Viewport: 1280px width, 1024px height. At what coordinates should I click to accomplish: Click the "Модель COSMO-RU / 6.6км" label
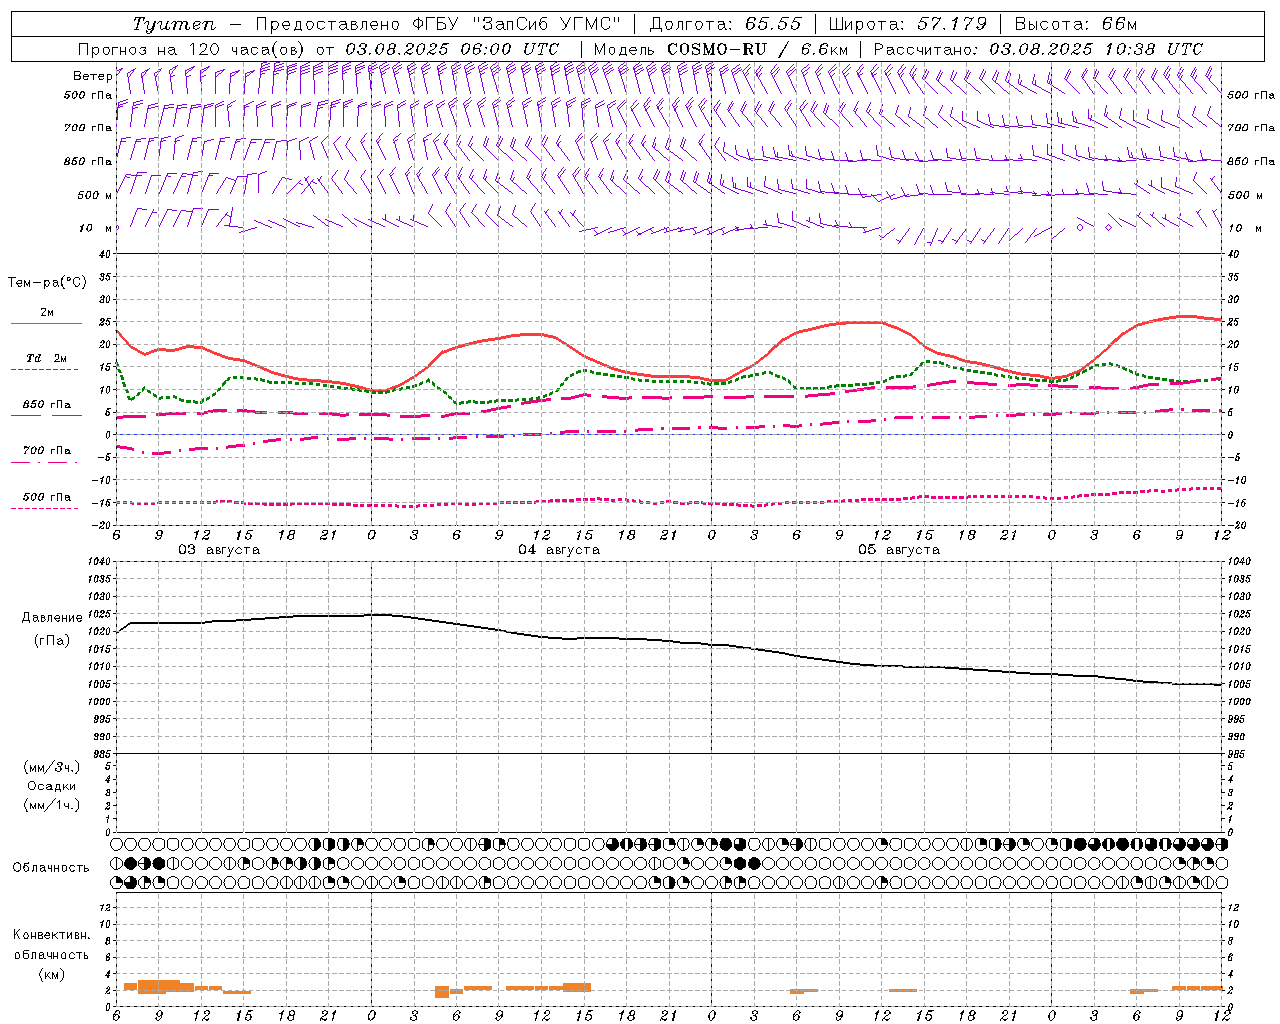pyautogui.click(x=721, y=49)
